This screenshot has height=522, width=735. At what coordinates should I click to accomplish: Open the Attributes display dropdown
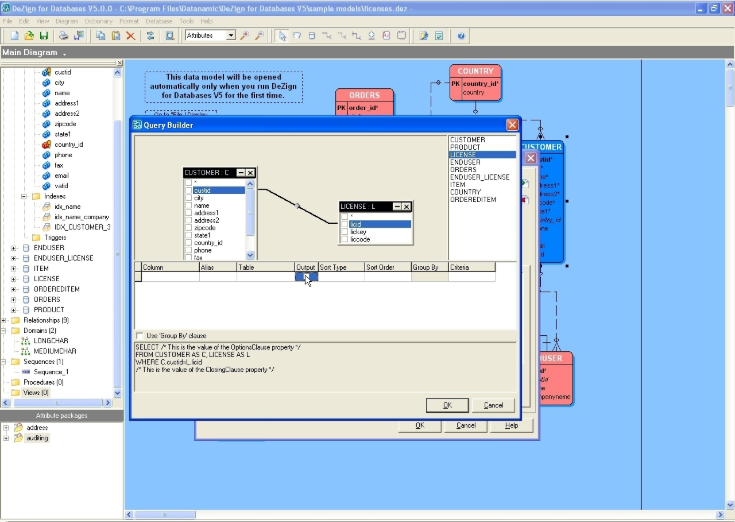pyautogui.click(x=231, y=35)
